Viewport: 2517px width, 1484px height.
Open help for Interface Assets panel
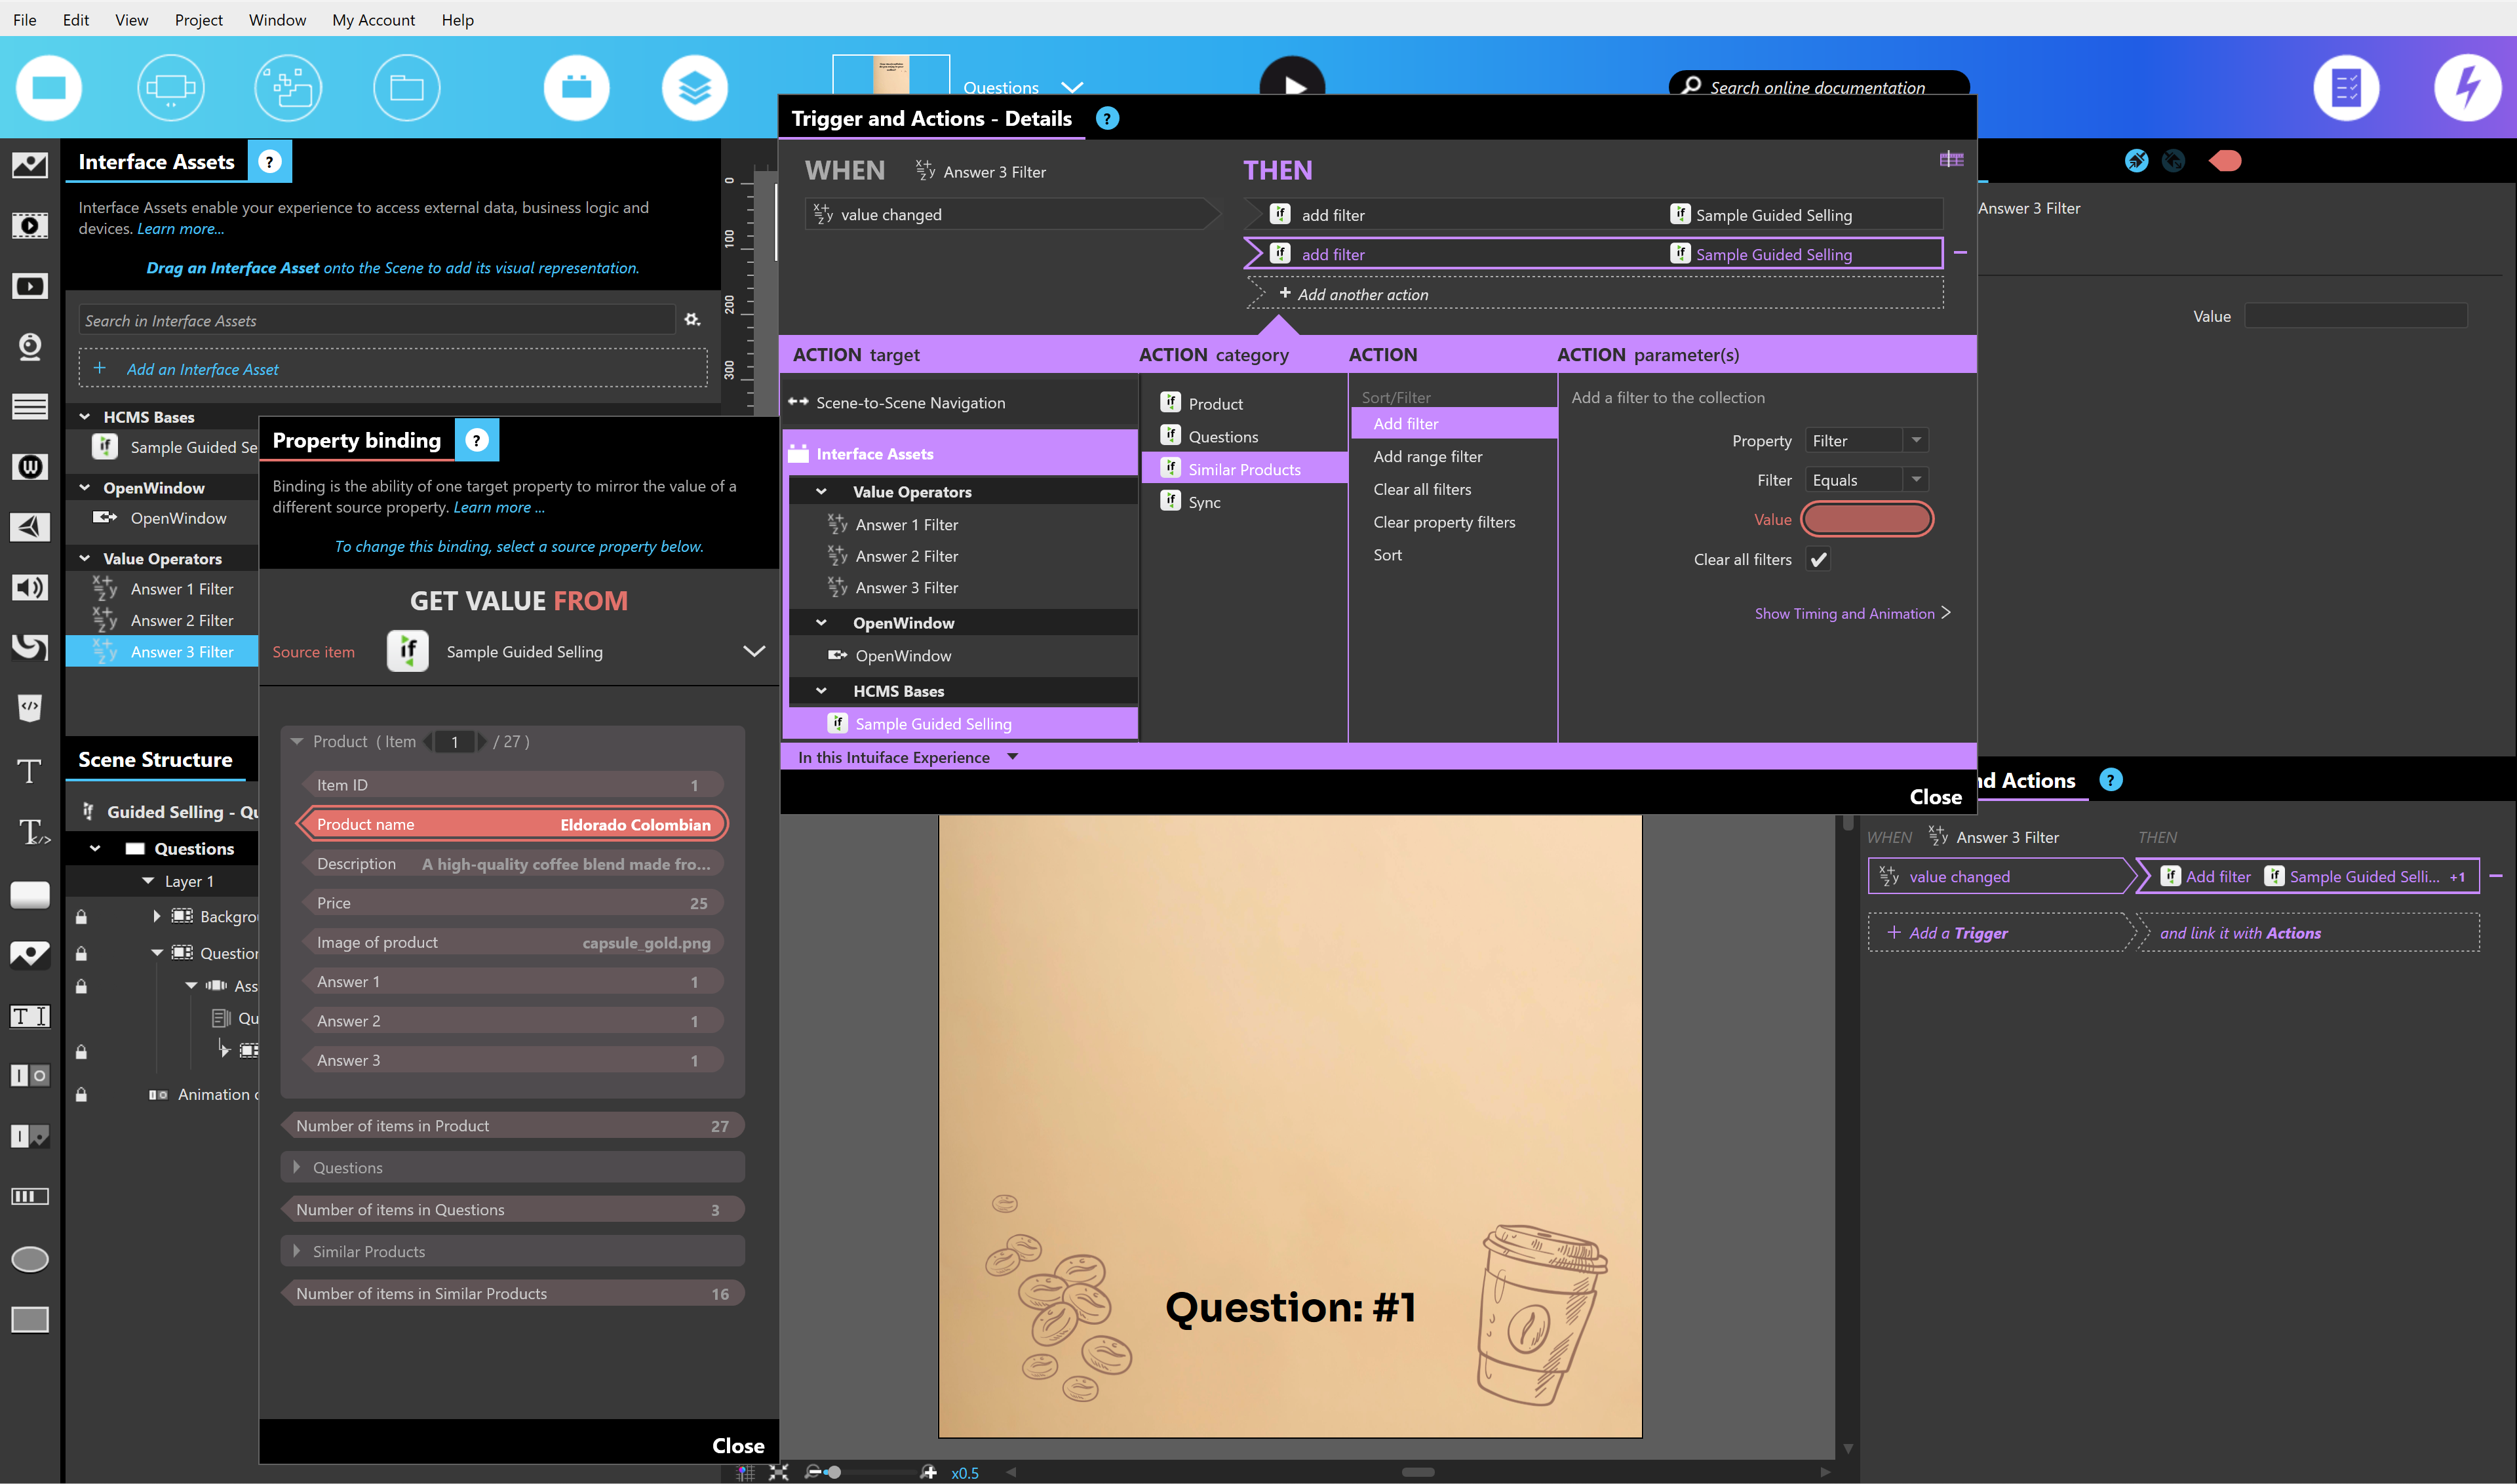tap(270, 162)
